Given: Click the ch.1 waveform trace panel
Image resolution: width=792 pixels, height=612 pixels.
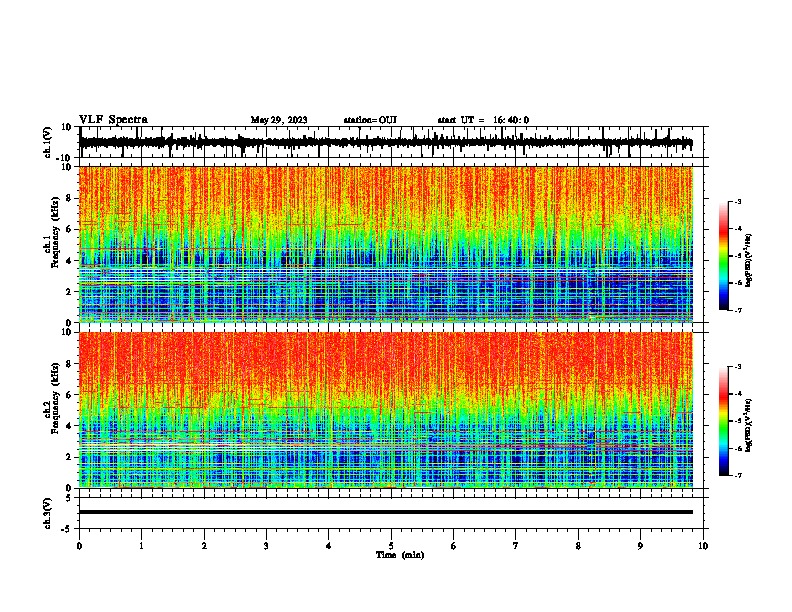Looking at the screenshot, I should pos(391,142).
